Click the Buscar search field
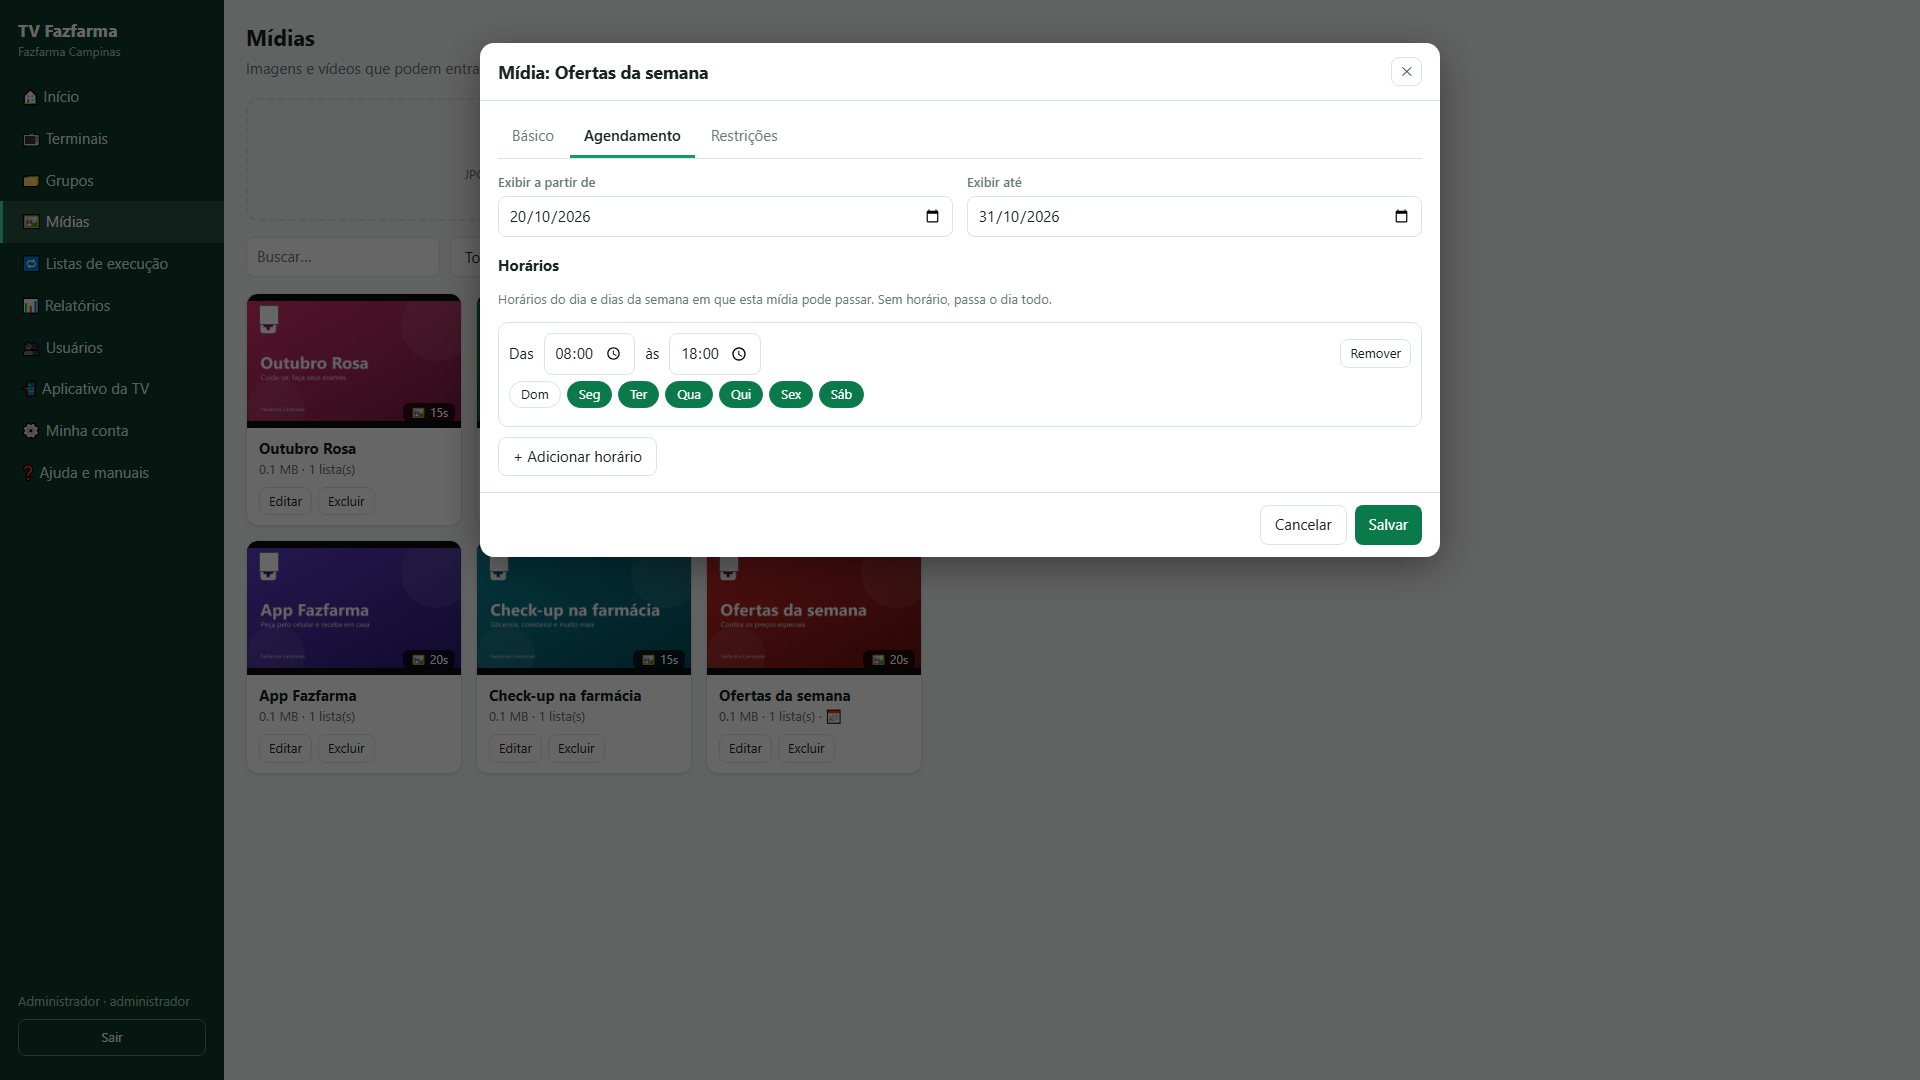 (342, 257)
